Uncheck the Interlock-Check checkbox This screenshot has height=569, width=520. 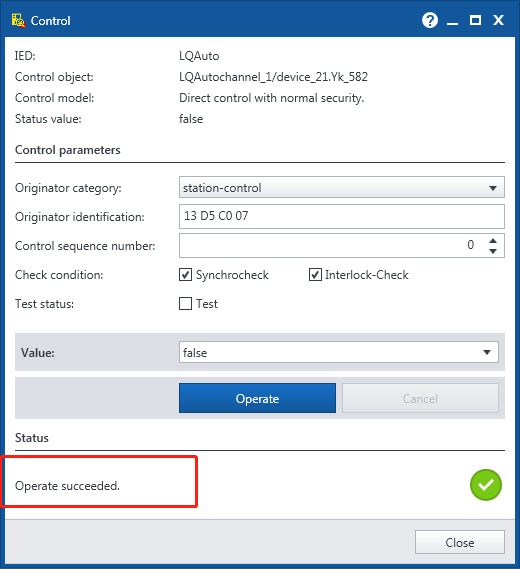[315, 275]
